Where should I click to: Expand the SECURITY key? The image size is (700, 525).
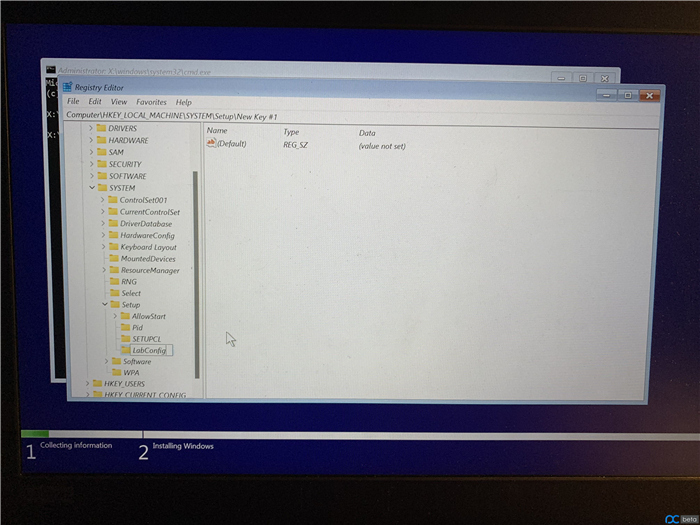(92, 164)
